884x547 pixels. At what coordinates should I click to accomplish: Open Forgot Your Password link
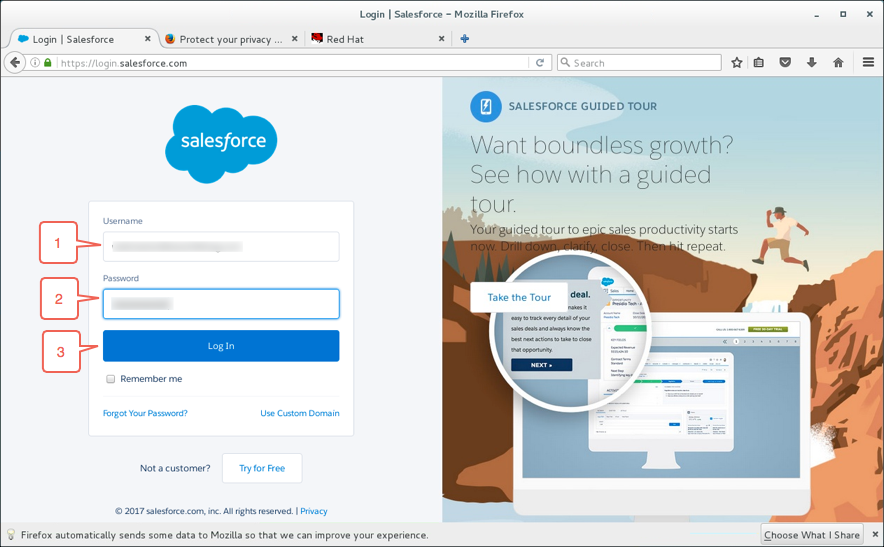[x=145, y=413]
